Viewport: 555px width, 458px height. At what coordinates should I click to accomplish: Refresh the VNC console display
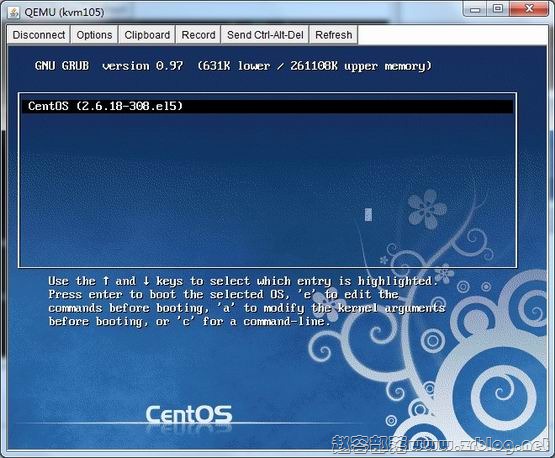333,35
